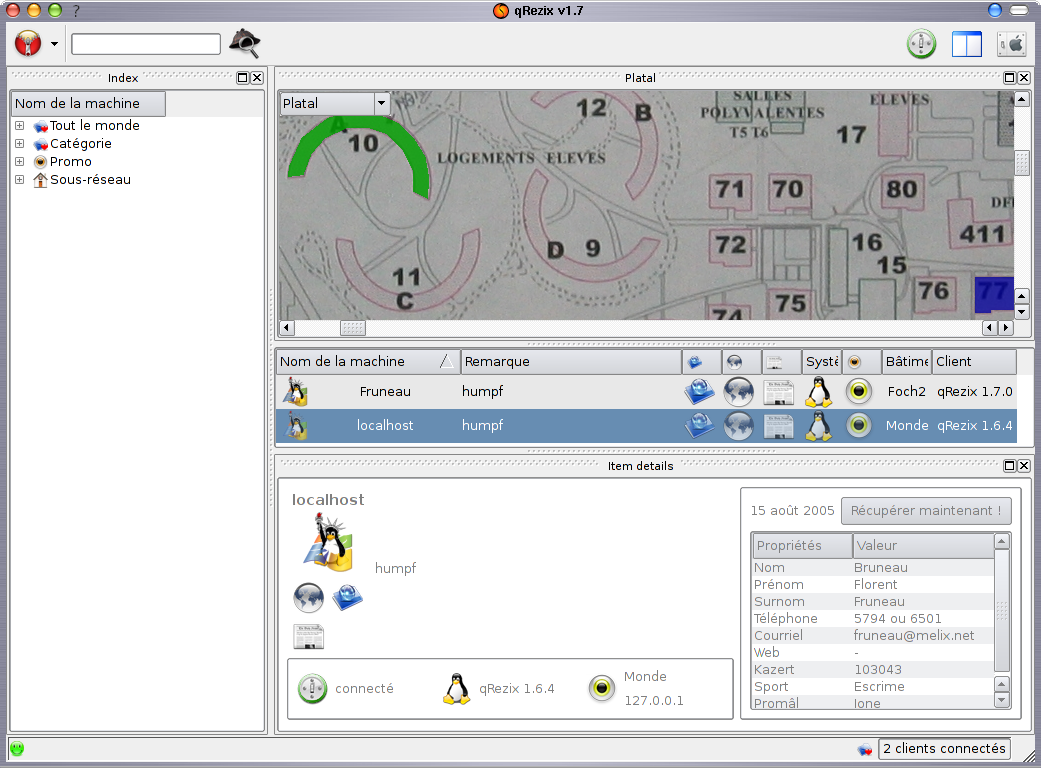Click Récupérer maintenant ! button

[926, 510]
